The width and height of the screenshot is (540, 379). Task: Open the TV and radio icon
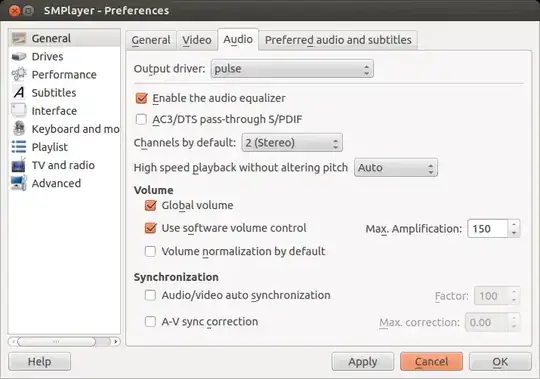click(19, 165)
